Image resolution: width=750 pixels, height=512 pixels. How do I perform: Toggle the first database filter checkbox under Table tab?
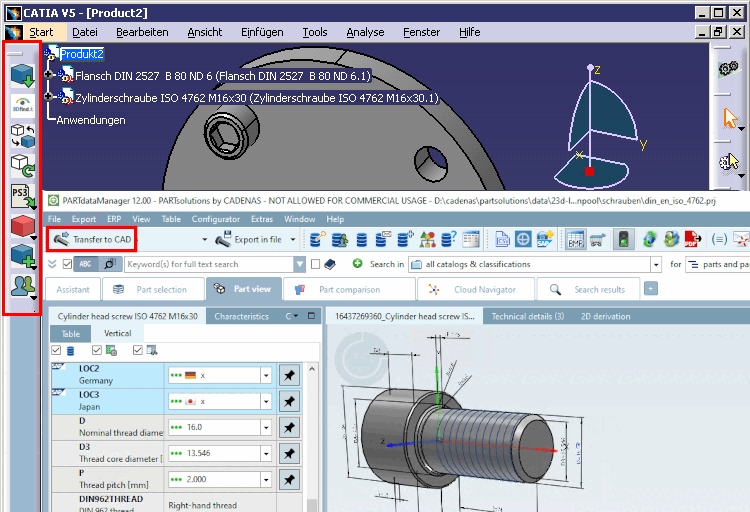point(56,350)
